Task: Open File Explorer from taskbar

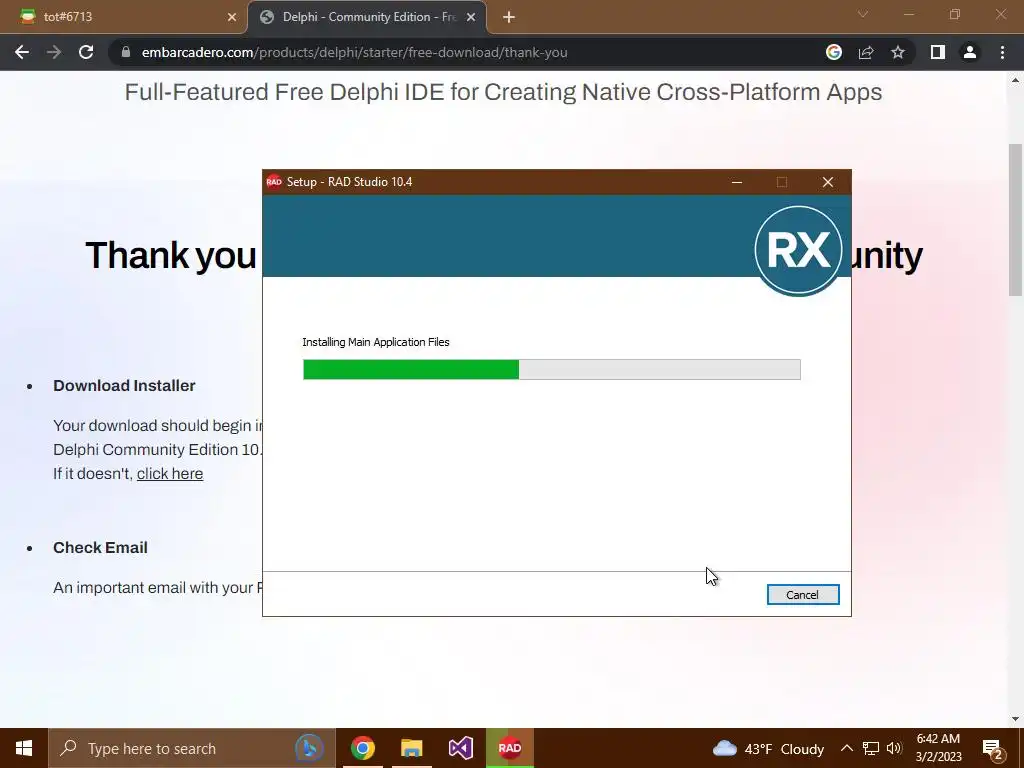Action: pyautogui.click(x=411, y=748)
